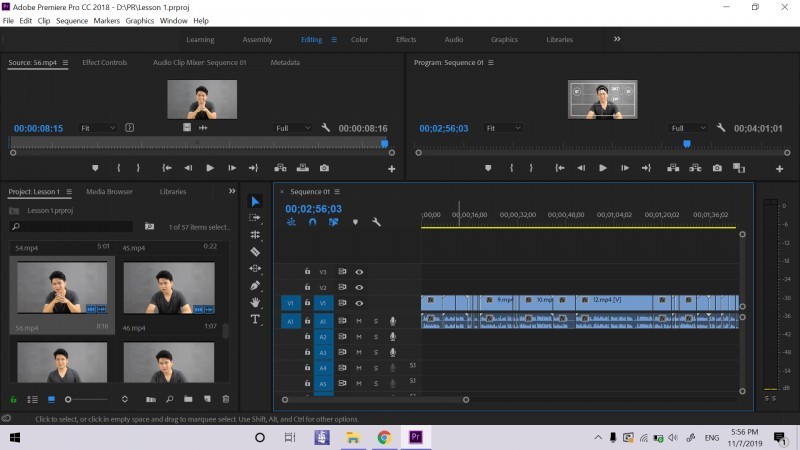Select the Type tool
The image size is (800, 450).
click(255, 319)
